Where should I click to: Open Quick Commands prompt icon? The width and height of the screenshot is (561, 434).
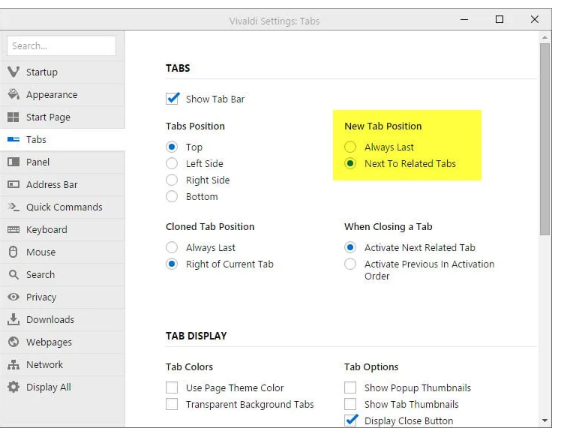pos(14,207)
